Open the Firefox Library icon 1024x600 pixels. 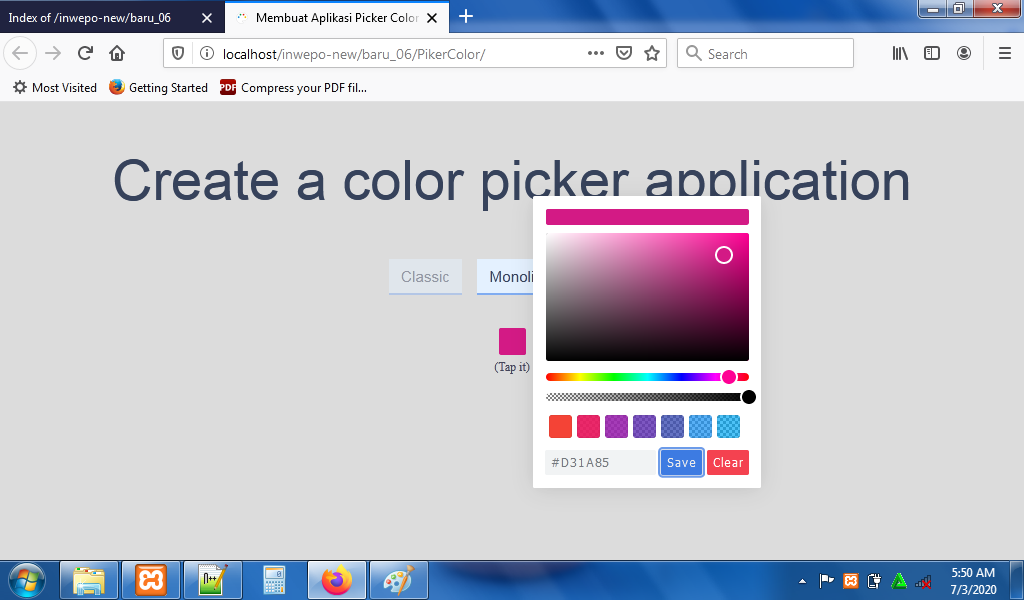(x=900, y=54)
